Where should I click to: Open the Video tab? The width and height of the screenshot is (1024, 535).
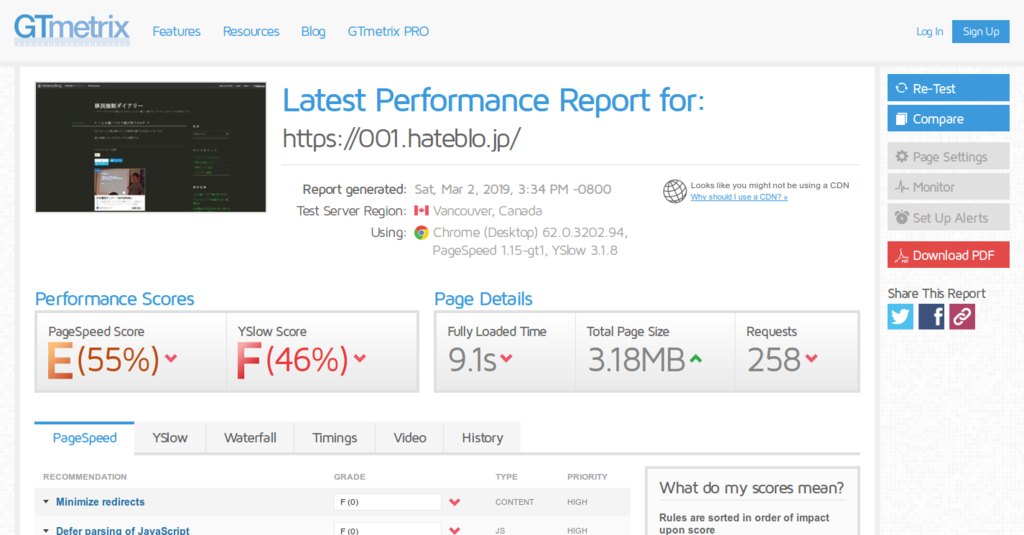pyautogui.click(x=409, y=438)
